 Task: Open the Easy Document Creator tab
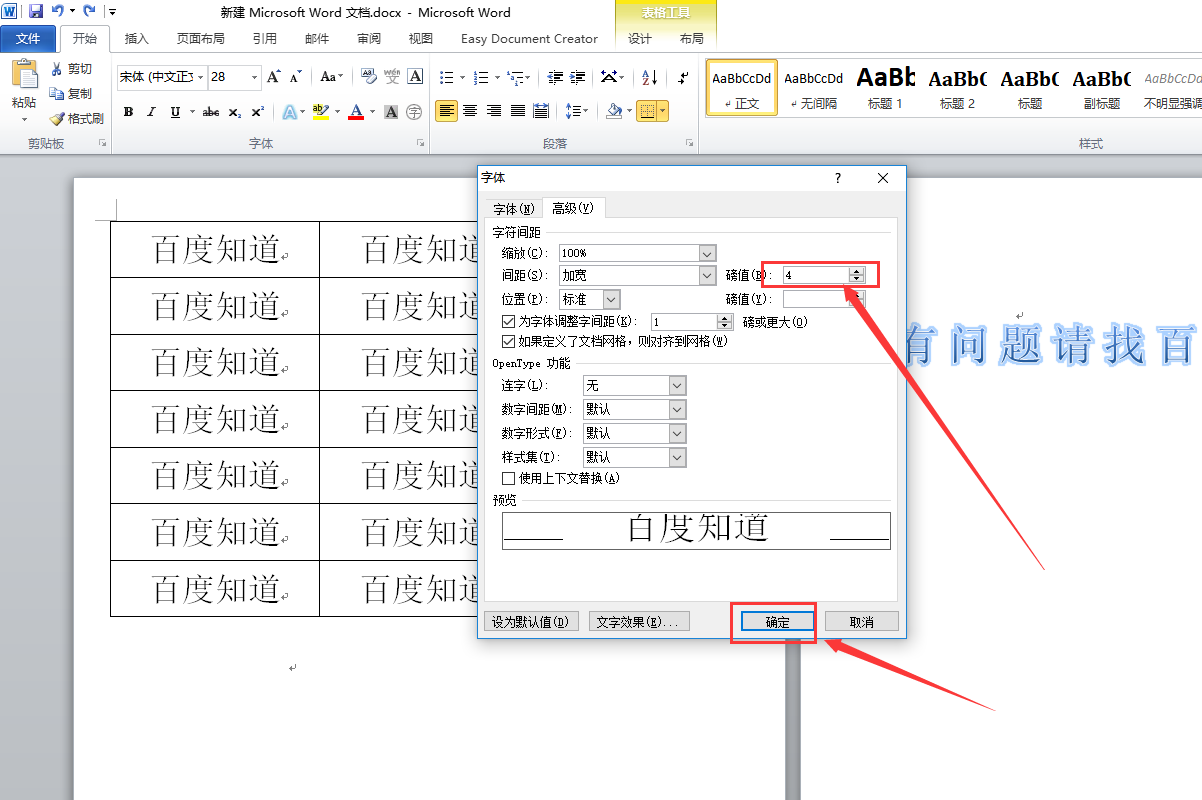[529, 39]
